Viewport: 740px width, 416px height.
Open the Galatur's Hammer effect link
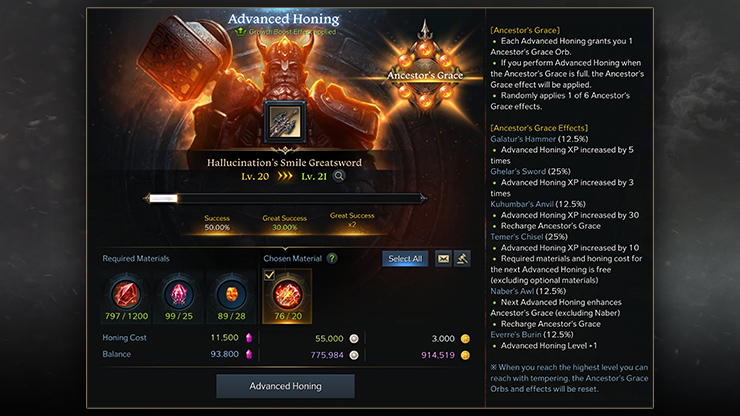coord(523,139)
